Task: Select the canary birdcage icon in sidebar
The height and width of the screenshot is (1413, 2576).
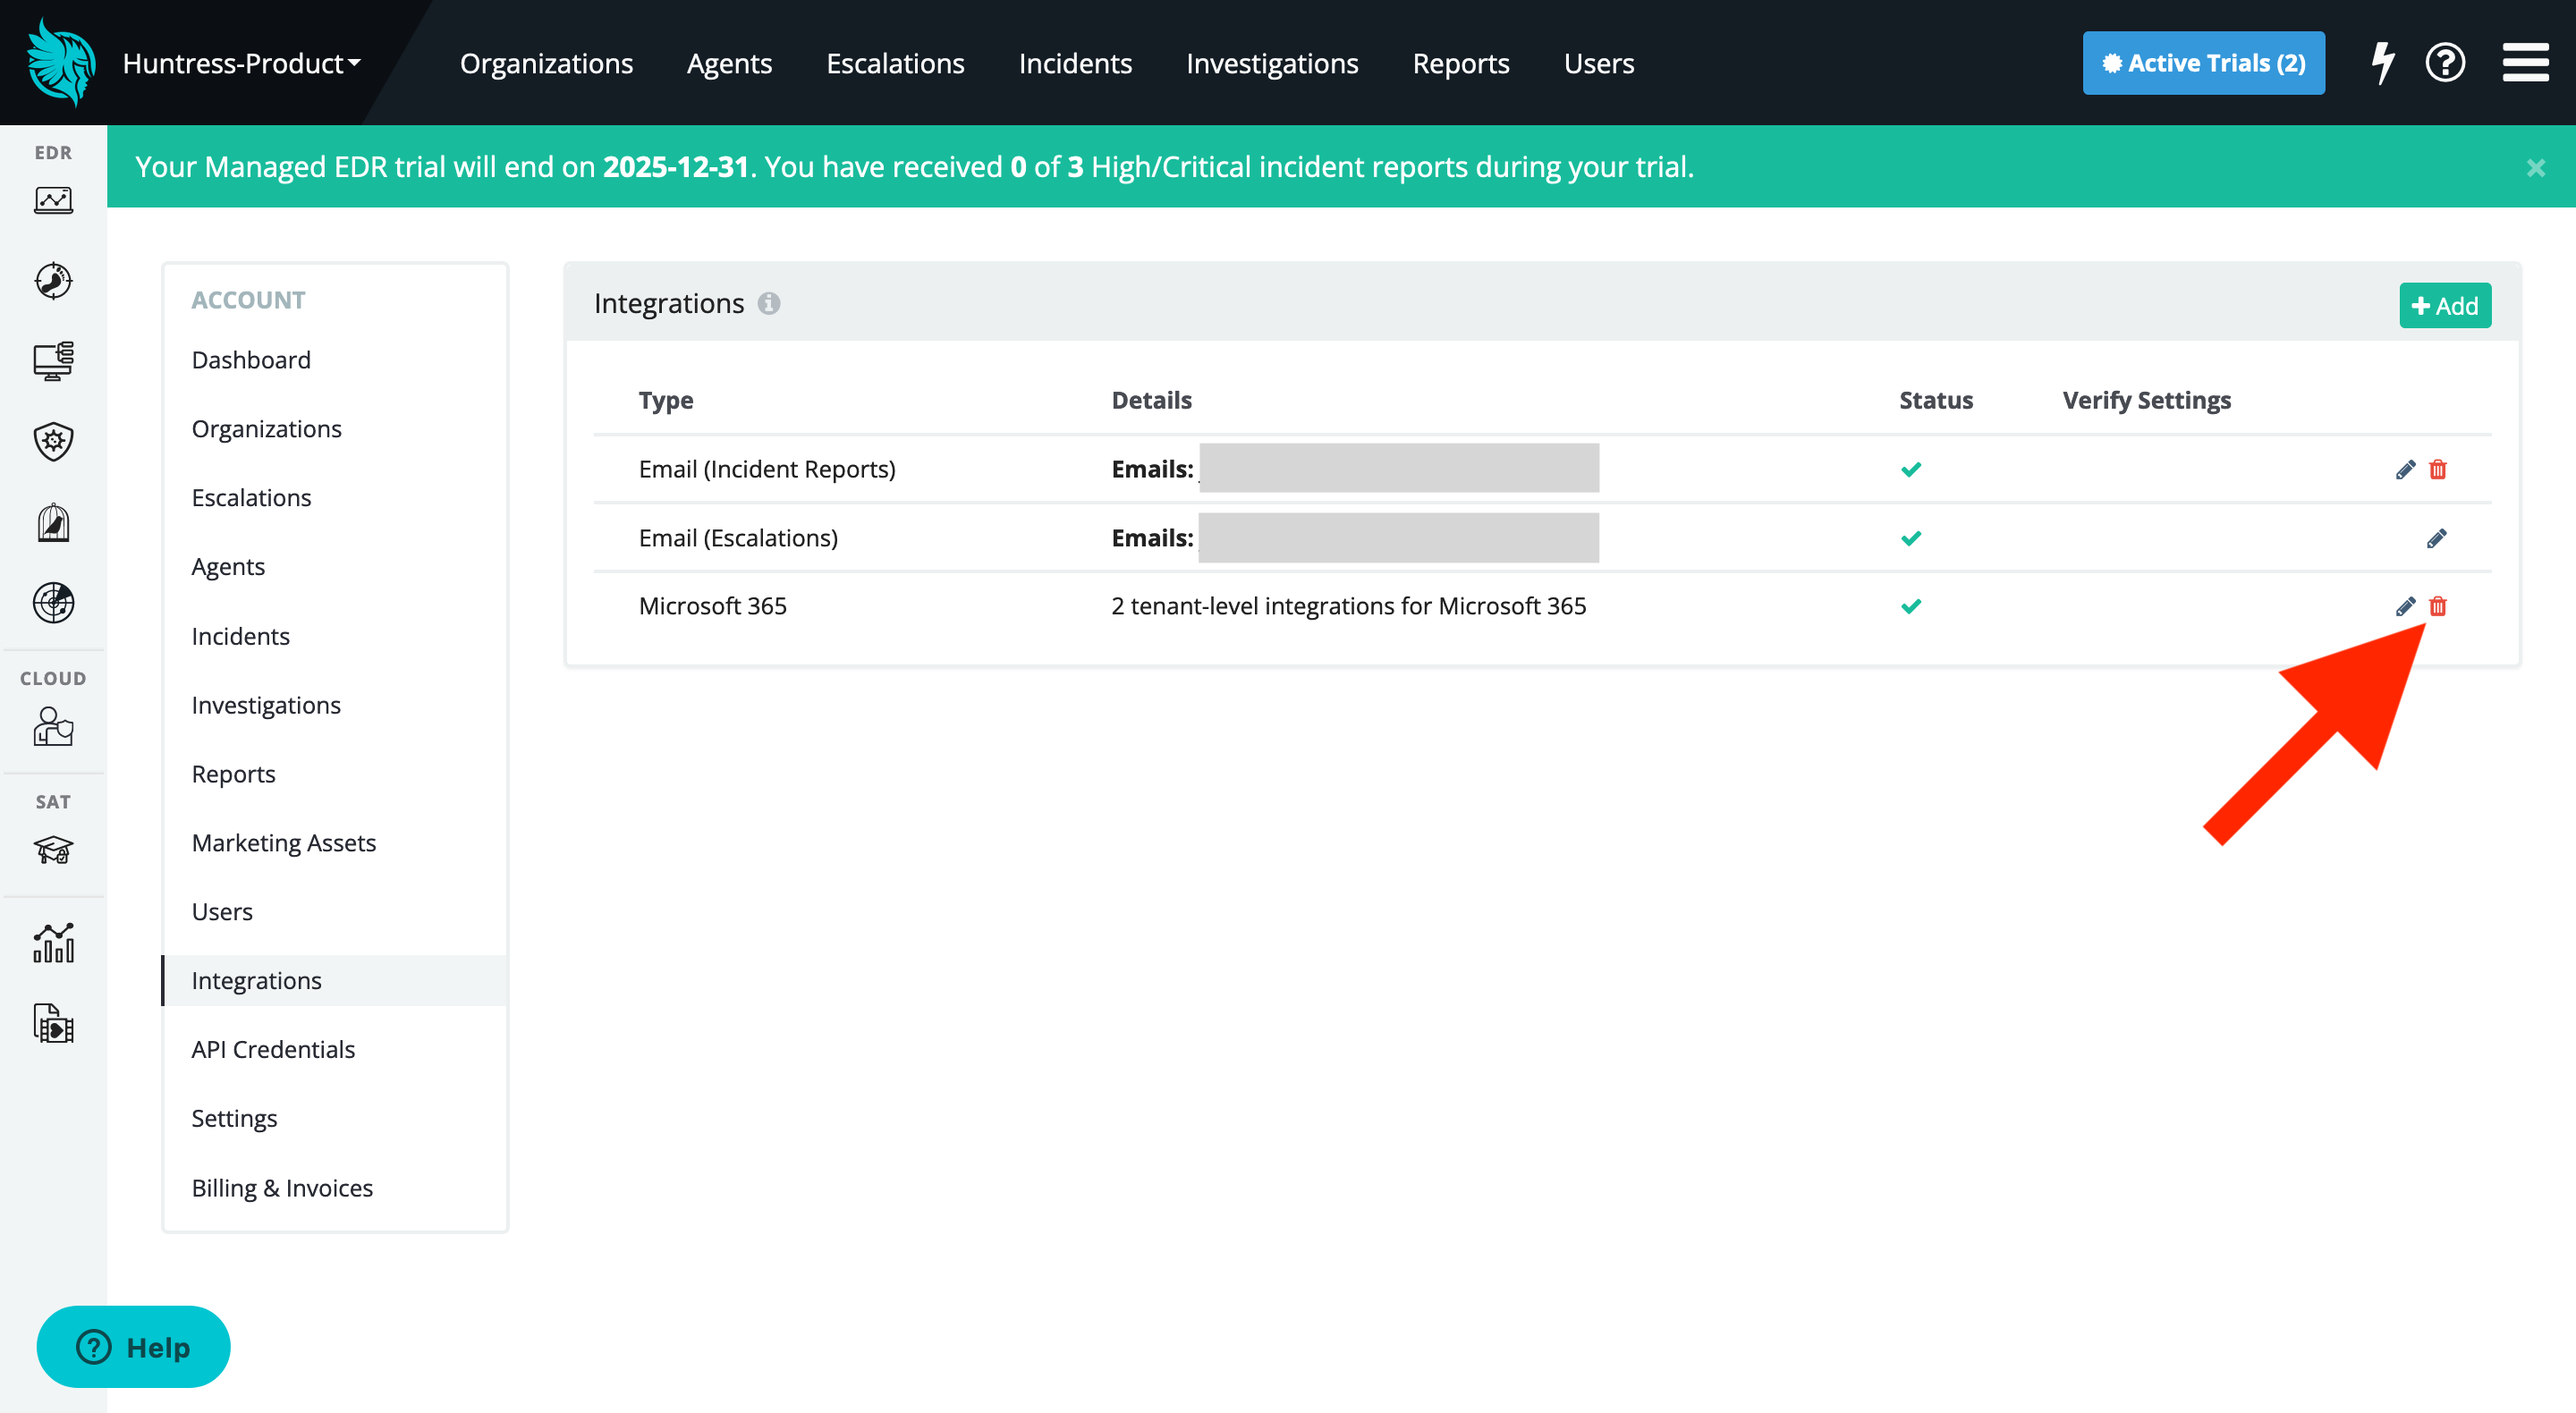Action: (53, 522)
